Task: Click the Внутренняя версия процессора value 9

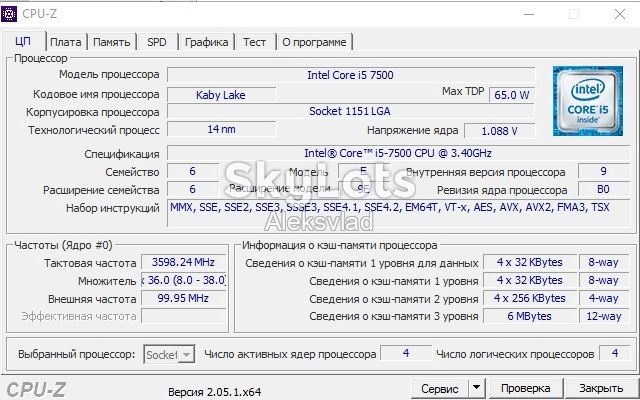Action: [603, 171]
